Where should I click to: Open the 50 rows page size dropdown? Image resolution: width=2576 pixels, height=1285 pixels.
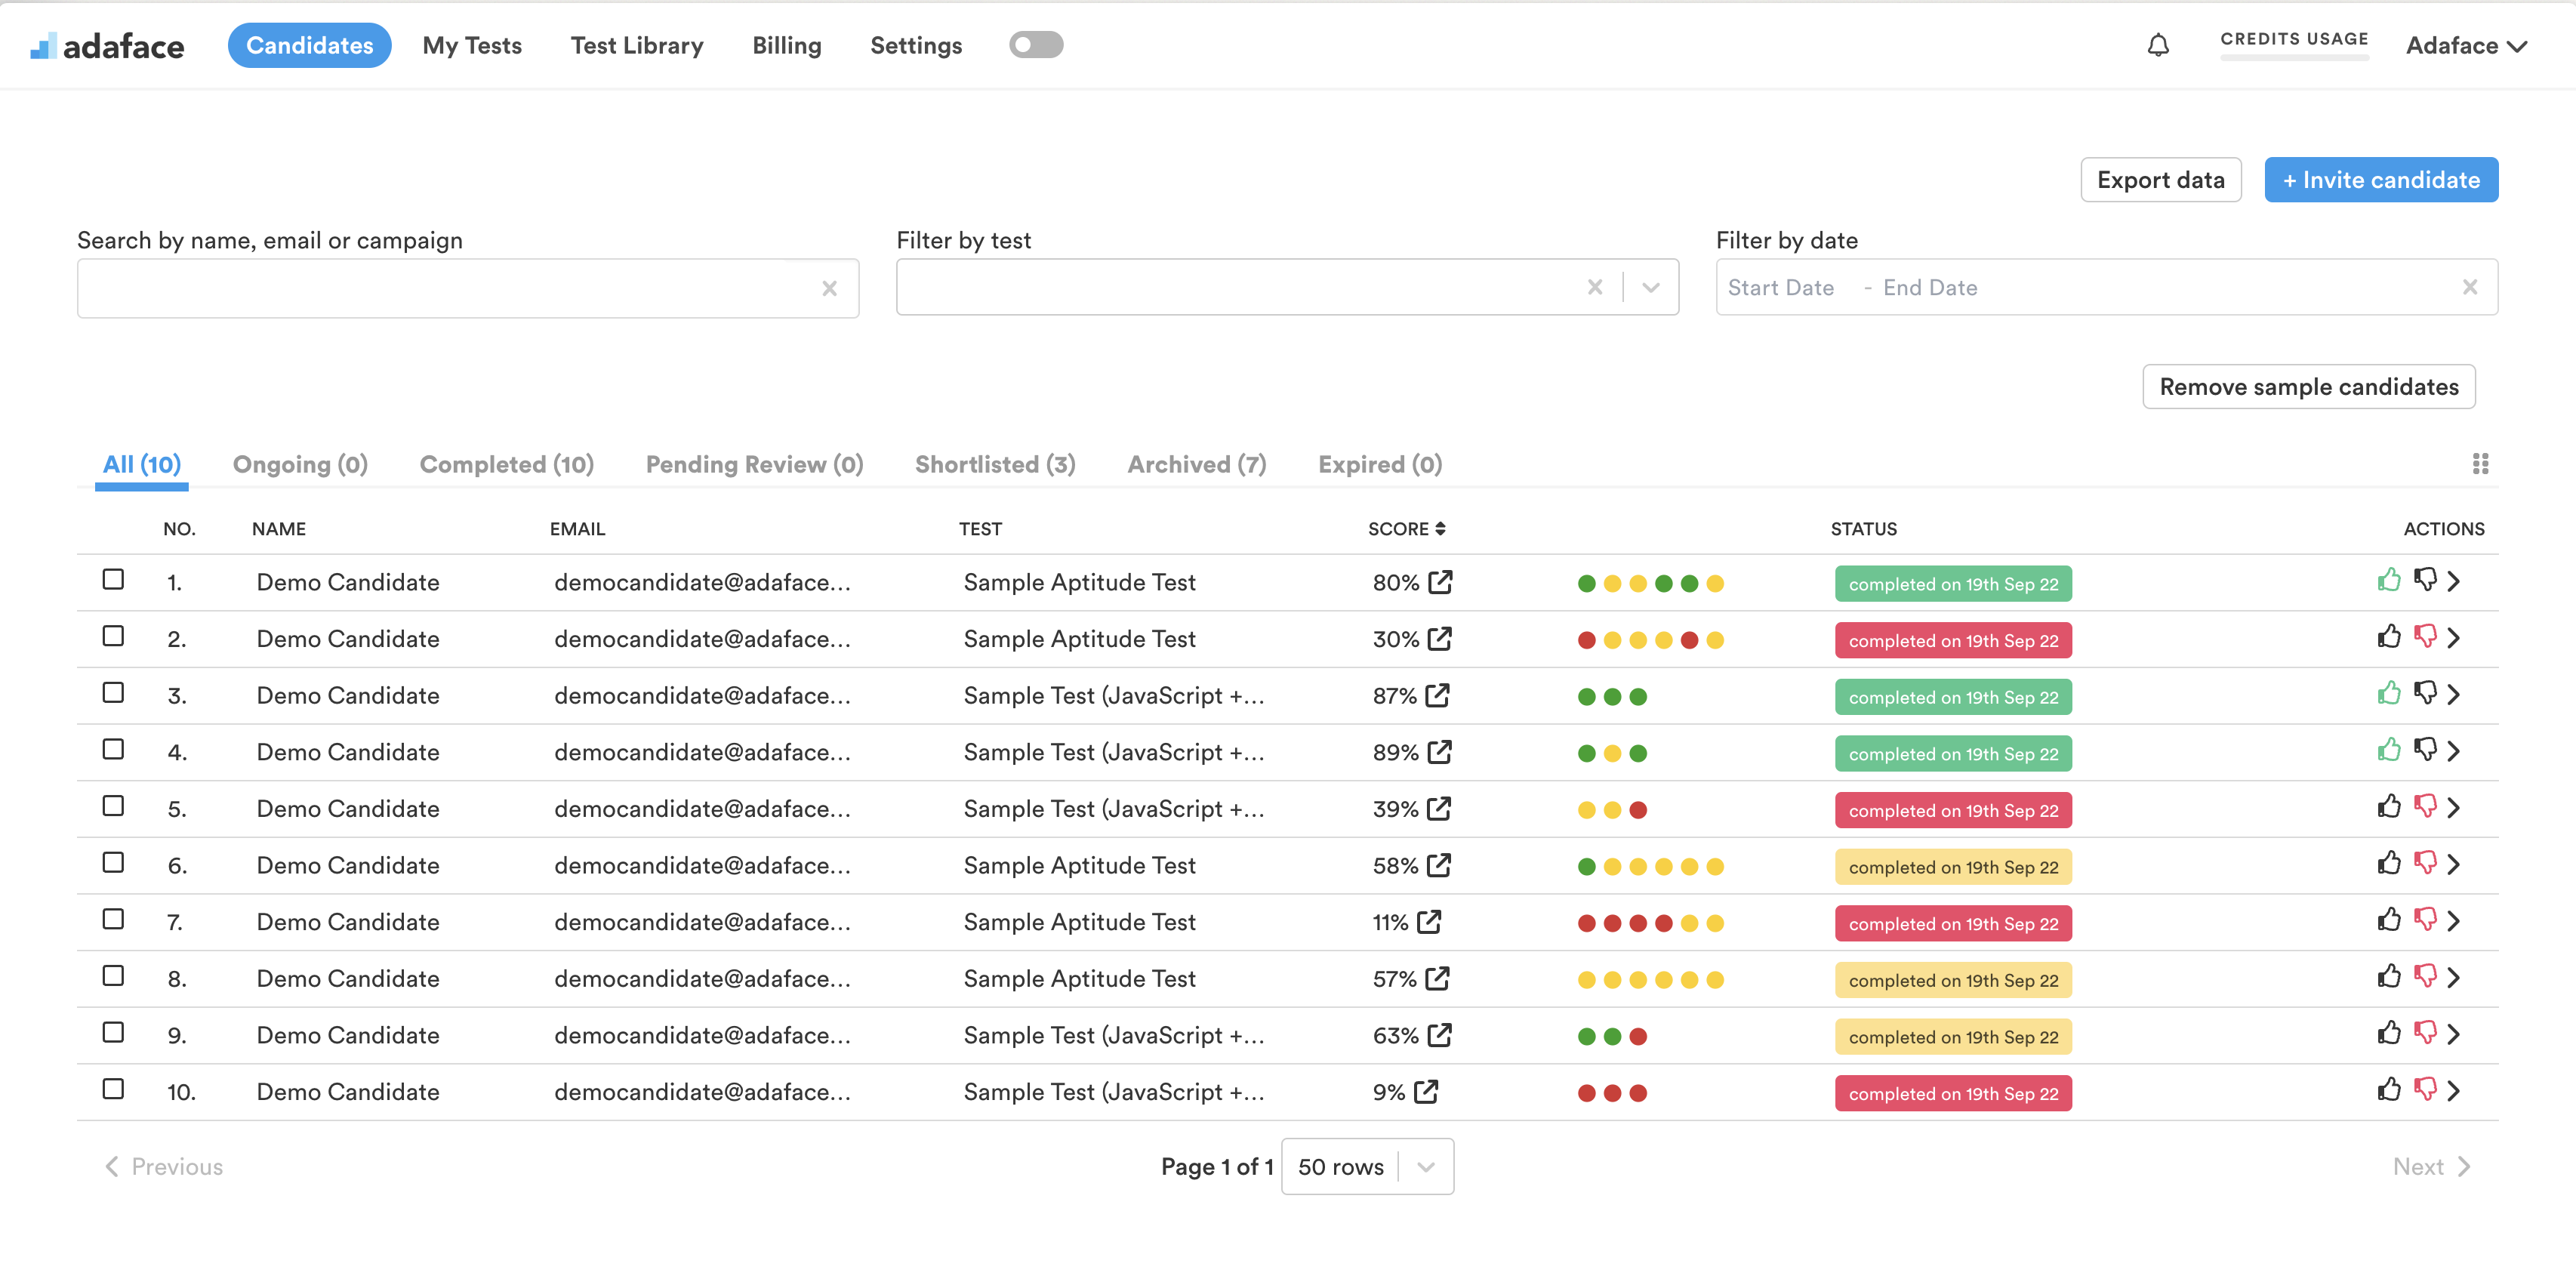pos(1367,1167)
